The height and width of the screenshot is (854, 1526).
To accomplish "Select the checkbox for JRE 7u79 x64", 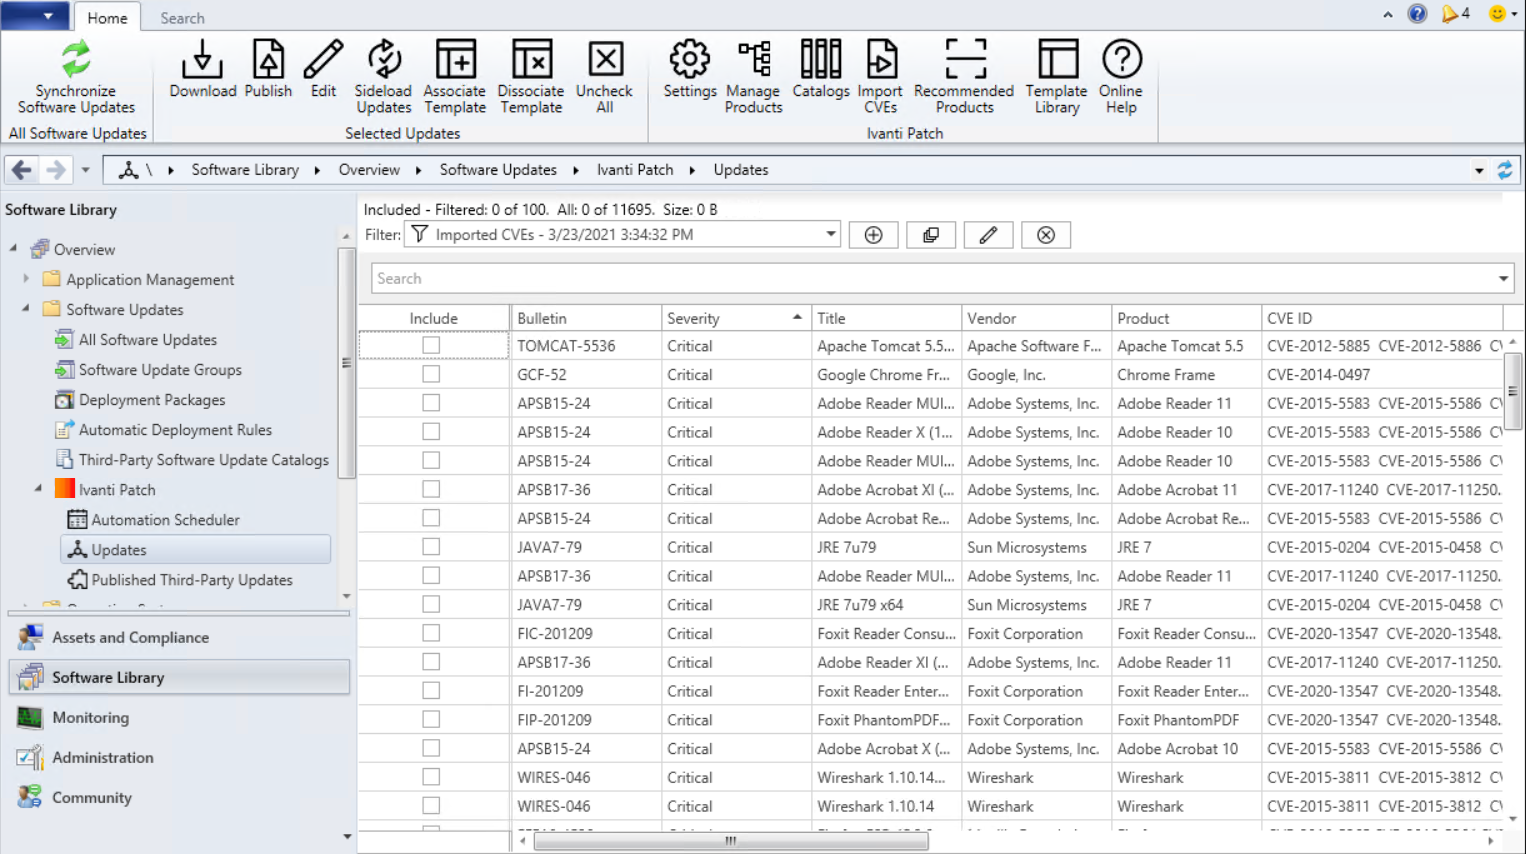I will [431, 604].
